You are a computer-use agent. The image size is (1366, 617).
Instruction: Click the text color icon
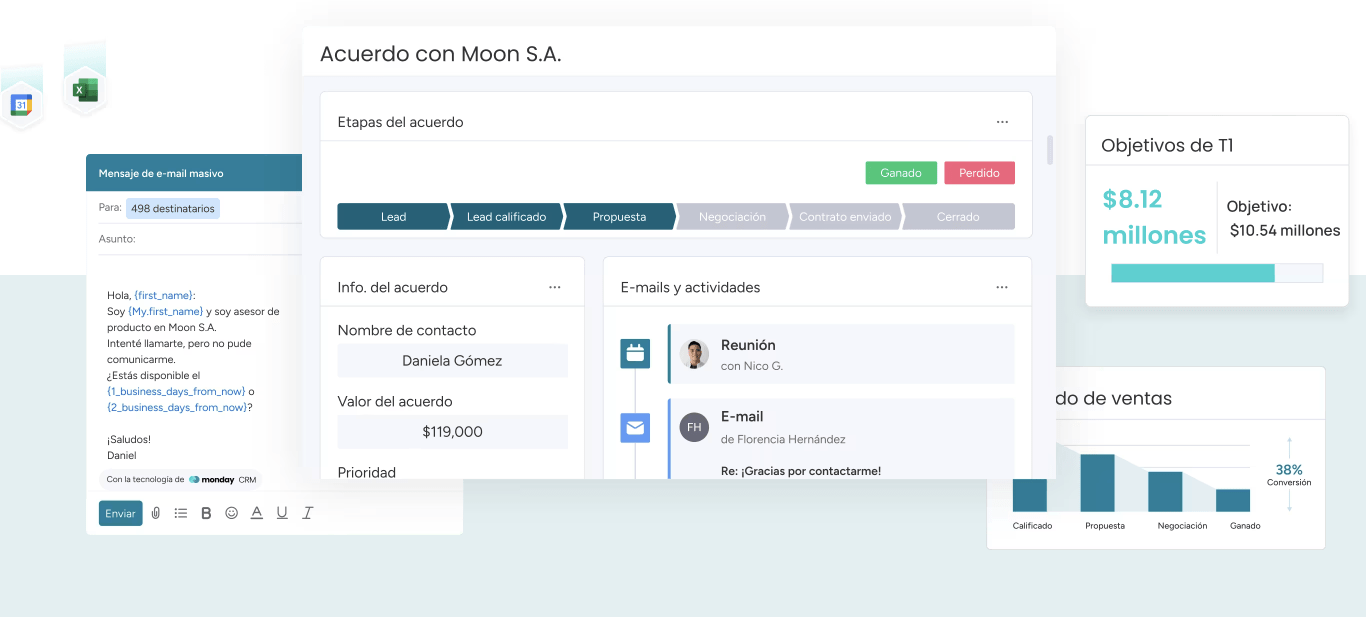tap(256, 513)
